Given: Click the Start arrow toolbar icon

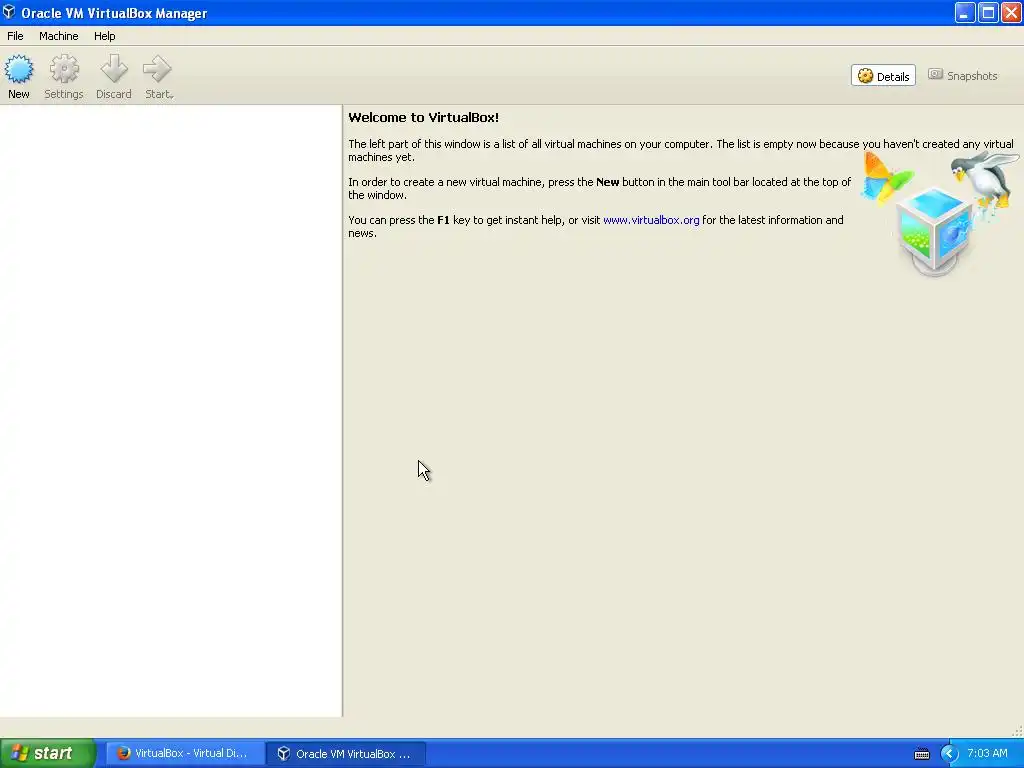Looking at the screenshot, I should click(x=159, y=76).
